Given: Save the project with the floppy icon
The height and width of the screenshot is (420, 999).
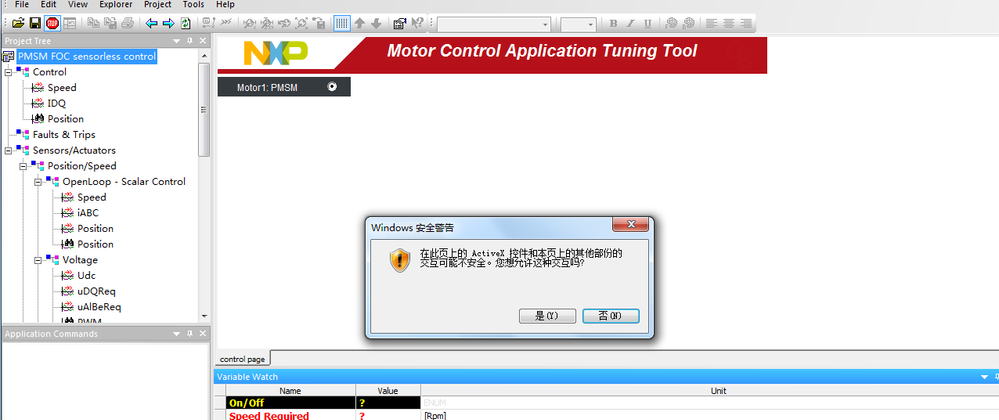Looking at the screenshot, I should click(x=35, y=24).
